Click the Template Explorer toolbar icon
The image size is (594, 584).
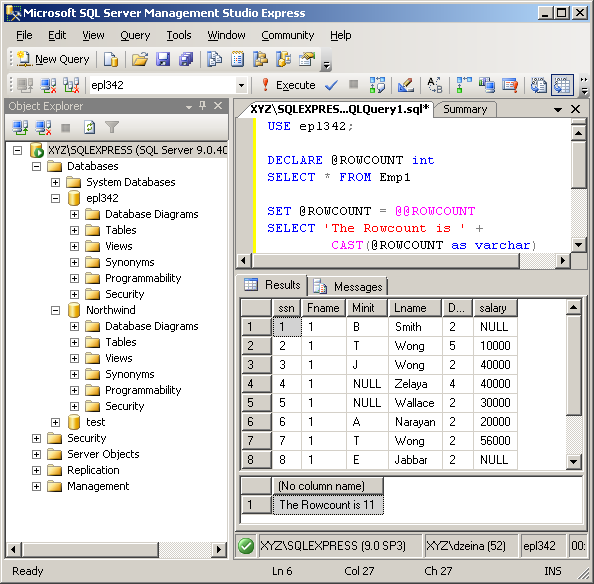pos(284,59)
